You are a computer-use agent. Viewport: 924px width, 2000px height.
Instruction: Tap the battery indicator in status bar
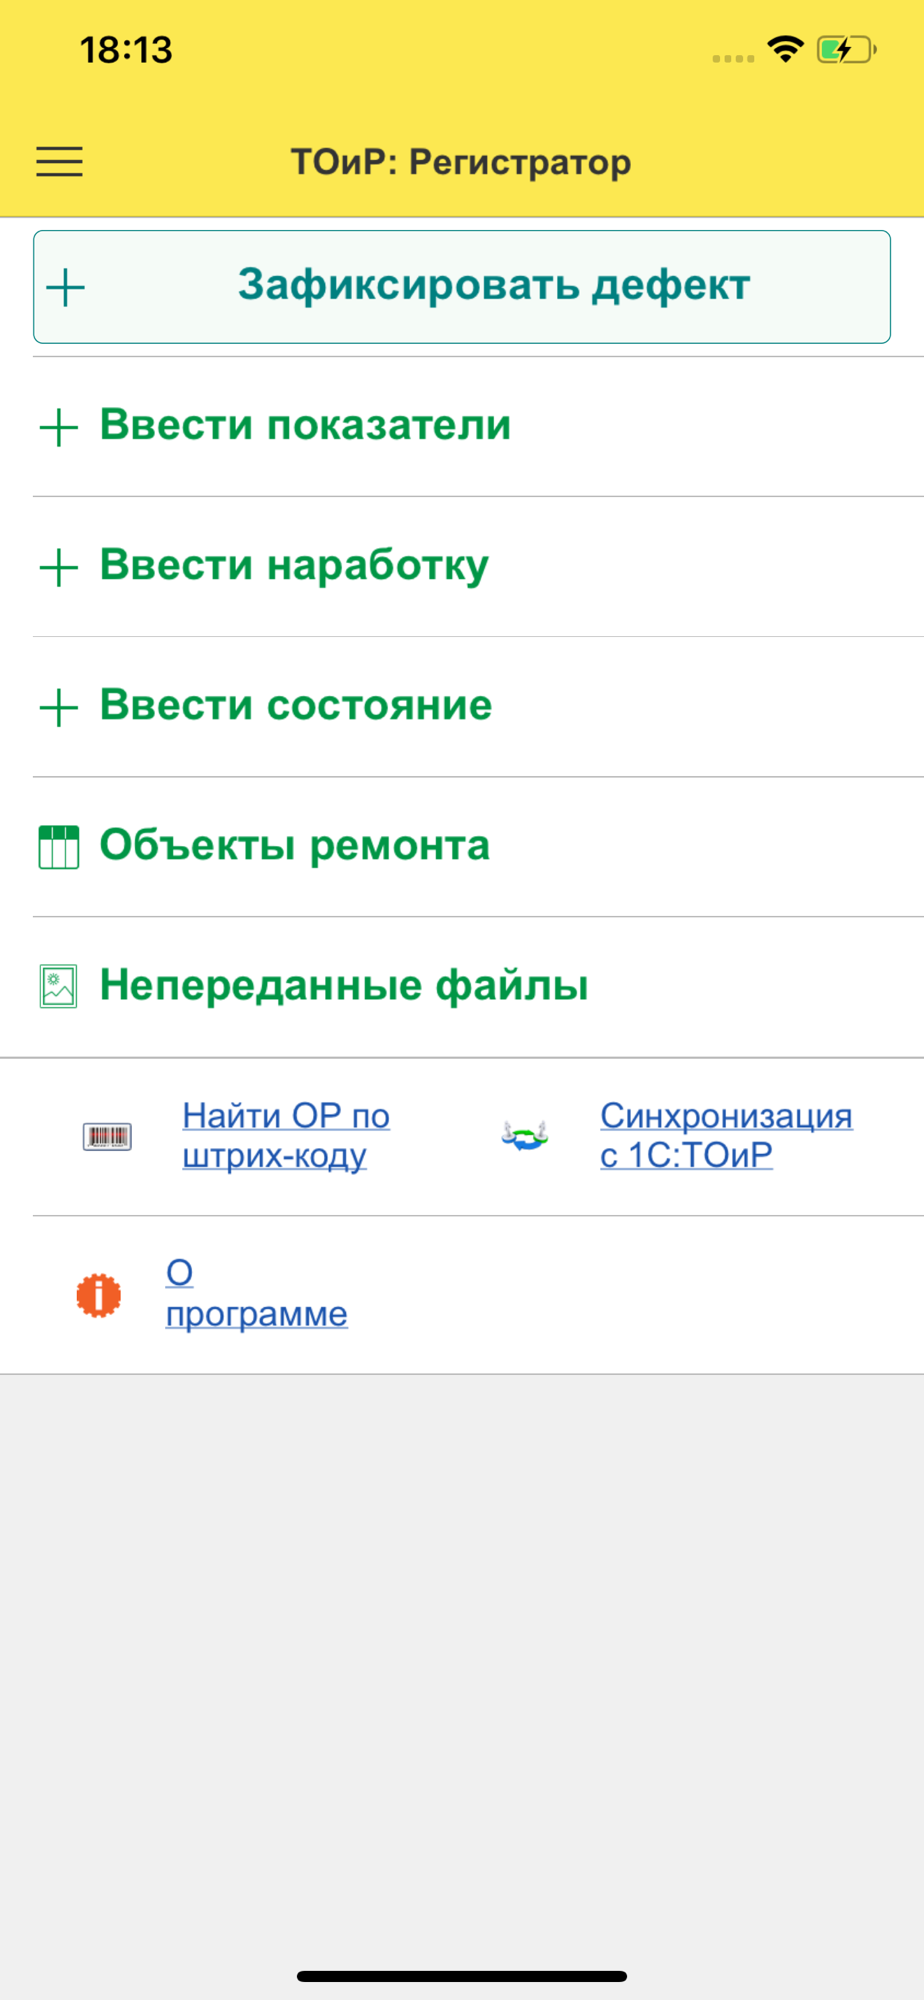(846, 49)
